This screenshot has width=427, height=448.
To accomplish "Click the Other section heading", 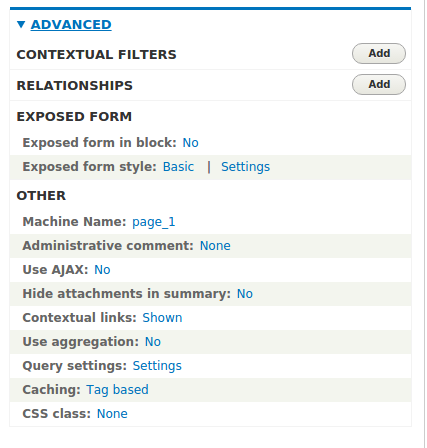I will click(41, 196).
